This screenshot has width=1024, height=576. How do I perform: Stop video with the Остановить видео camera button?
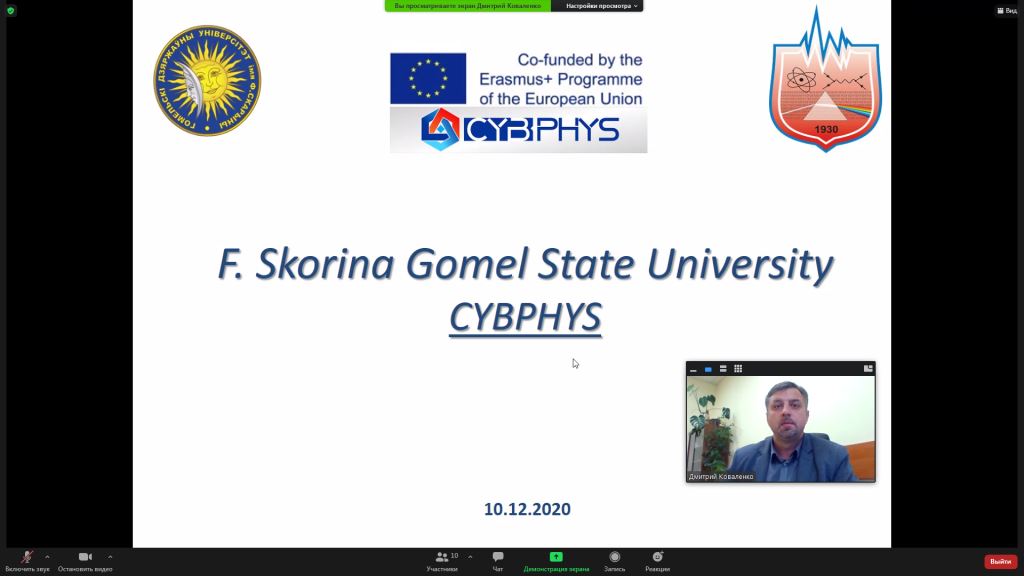85,561
